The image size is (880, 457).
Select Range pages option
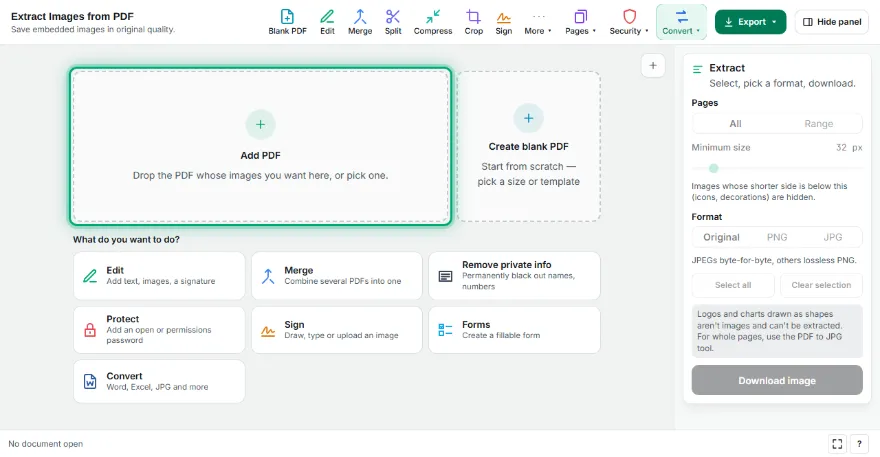click(x=818, y=124)
